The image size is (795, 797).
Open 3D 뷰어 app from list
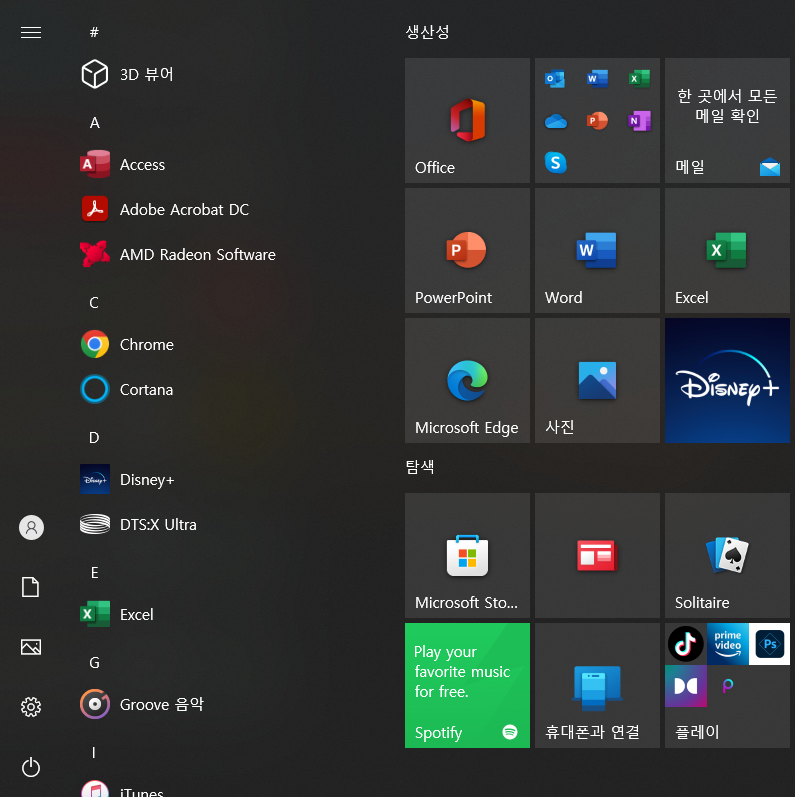coord(127,74)
